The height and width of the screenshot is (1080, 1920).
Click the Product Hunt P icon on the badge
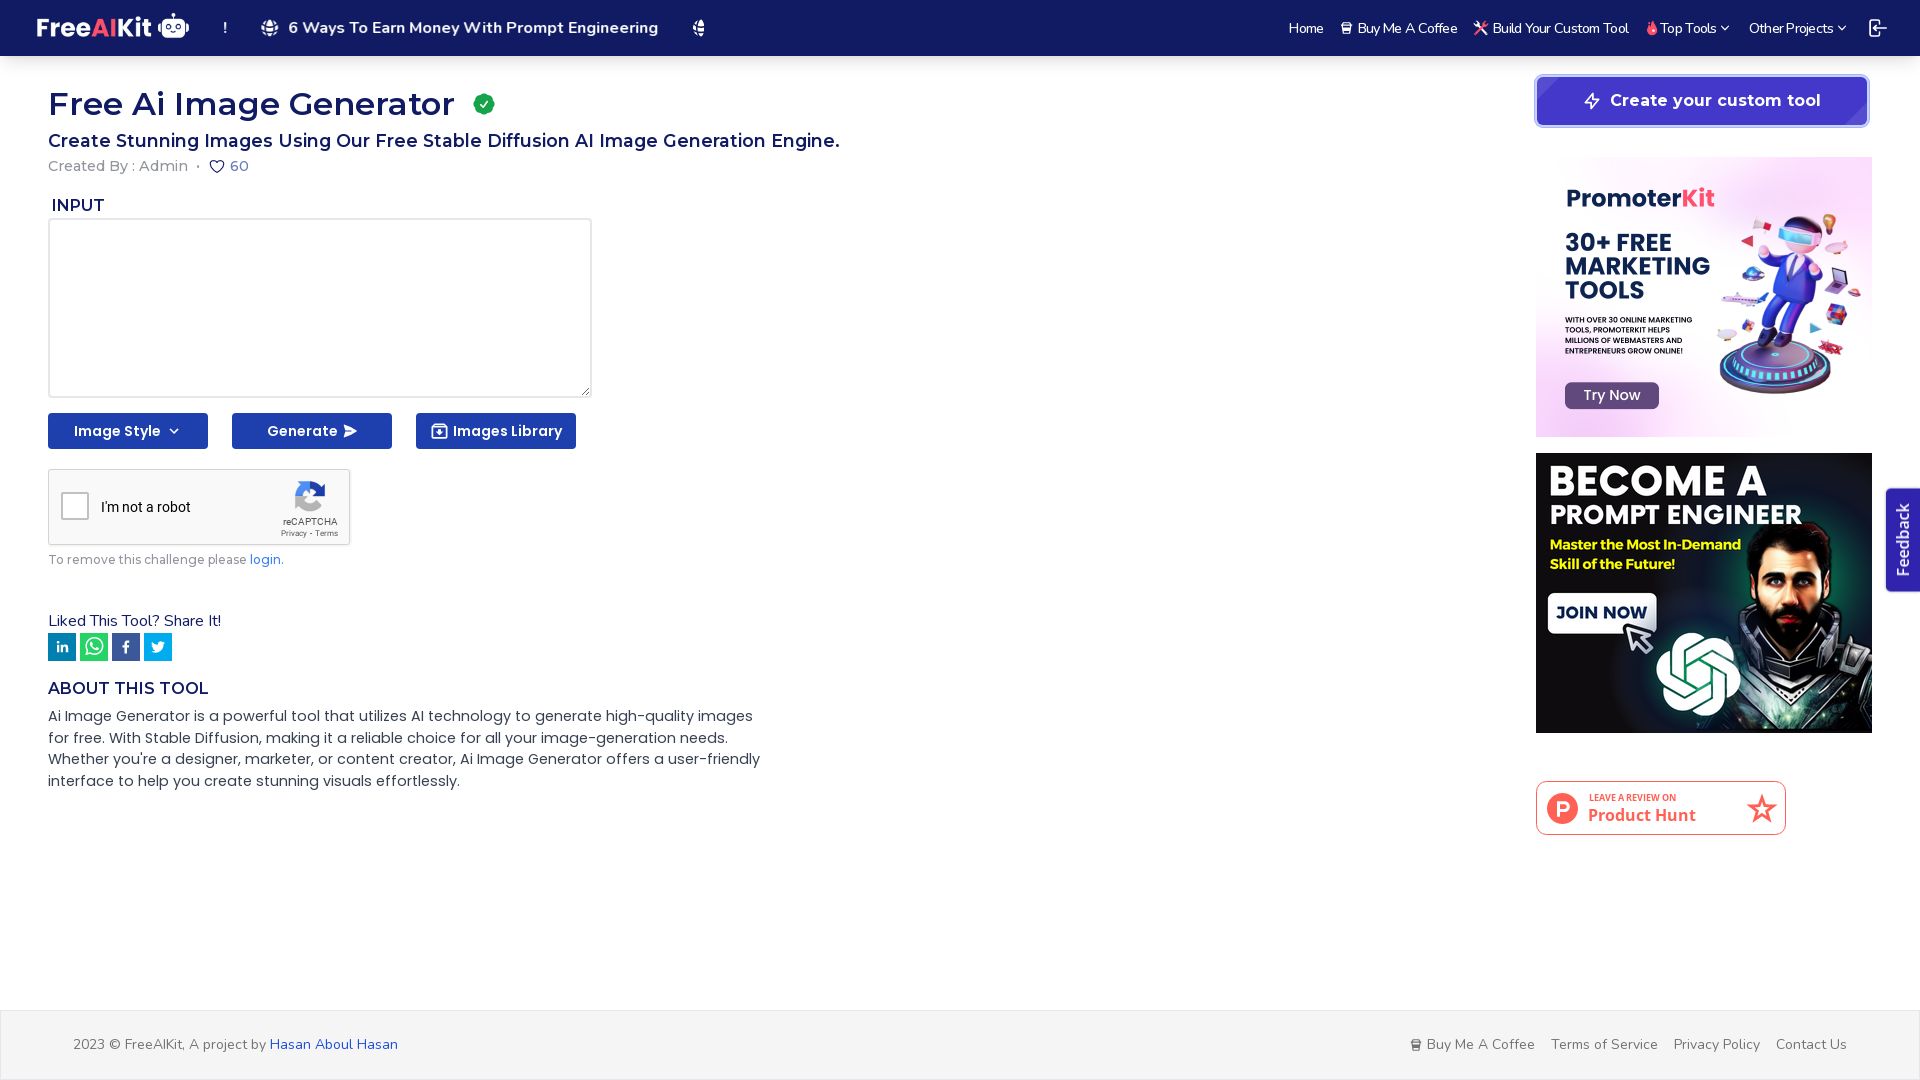[1562, 807]
